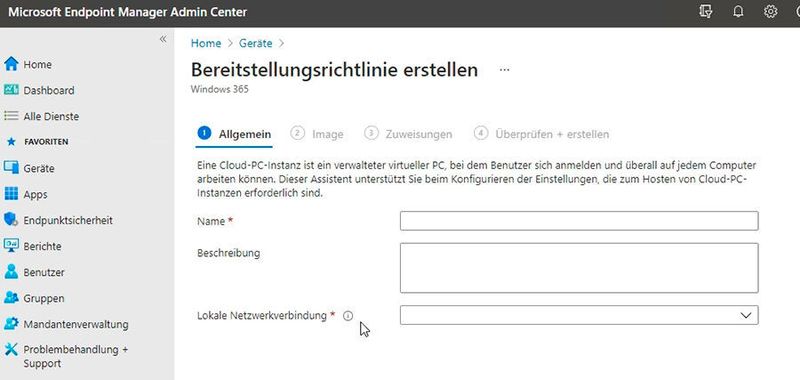Click the Apps grid icon

(11, 194)
